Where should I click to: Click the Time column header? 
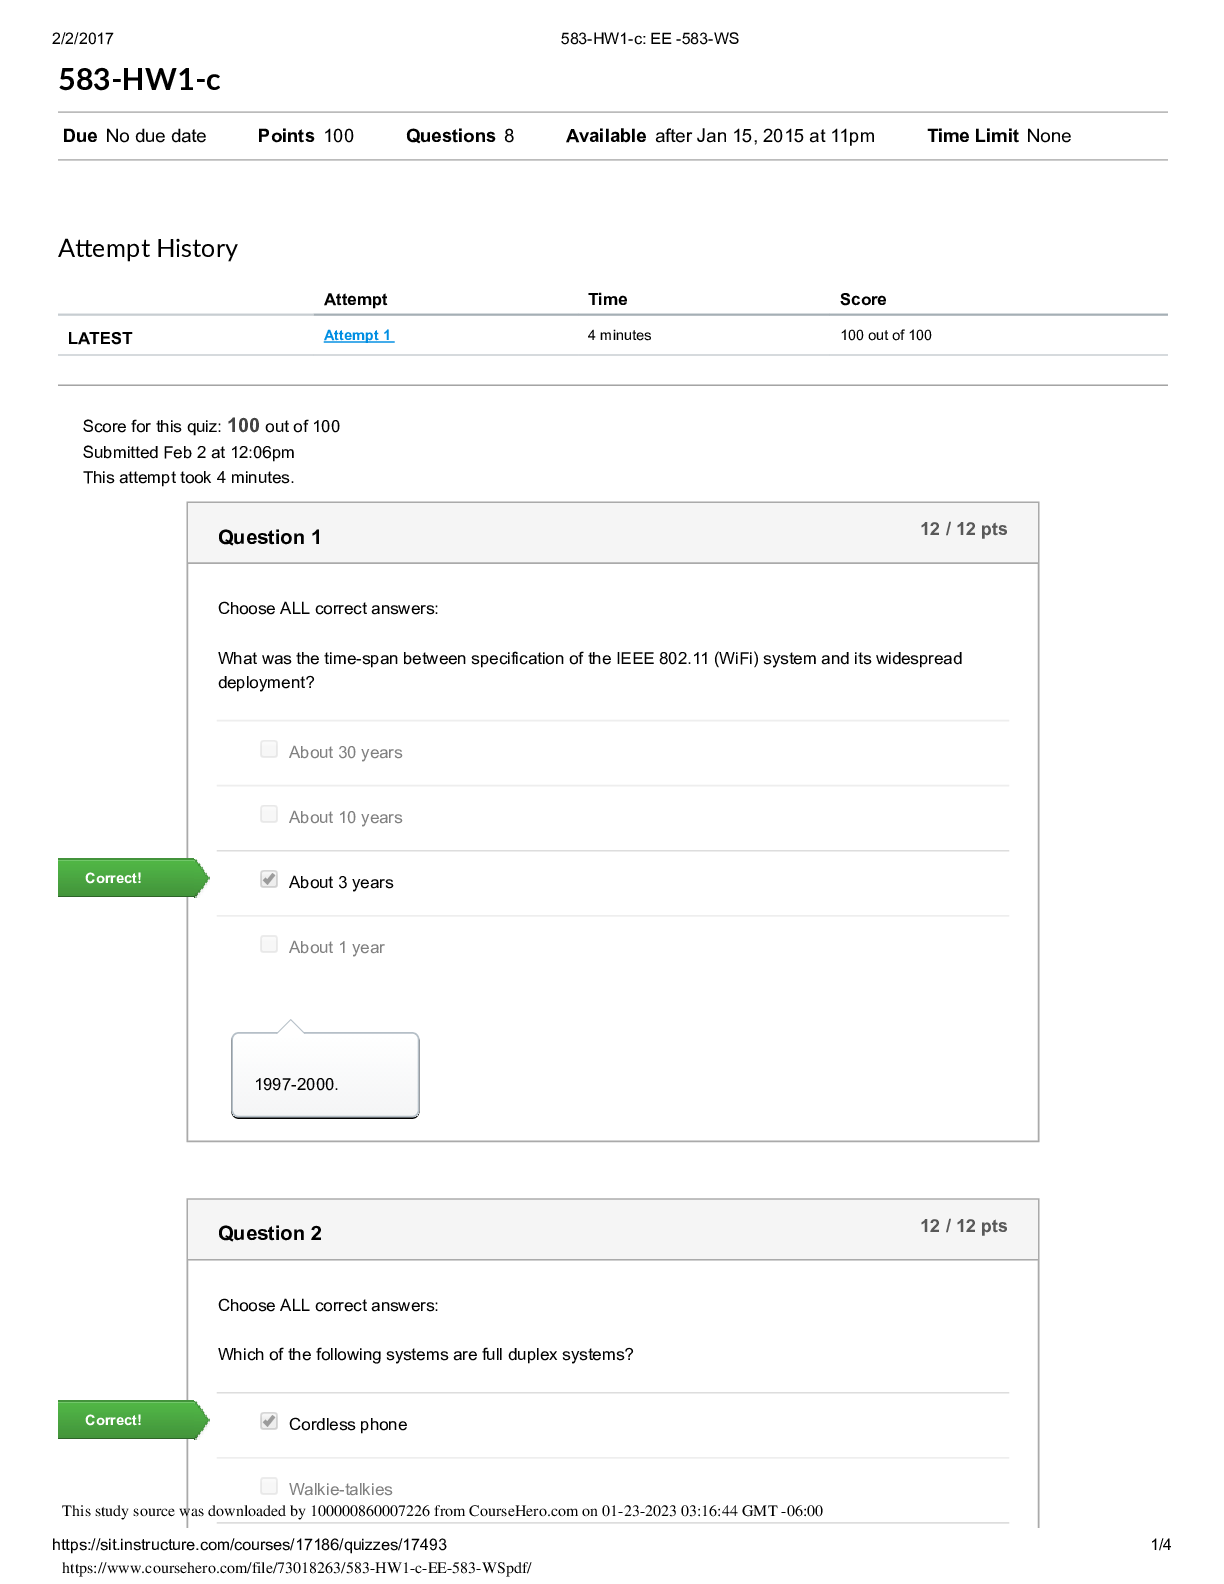pyautogui.click(x=607, y=299)
